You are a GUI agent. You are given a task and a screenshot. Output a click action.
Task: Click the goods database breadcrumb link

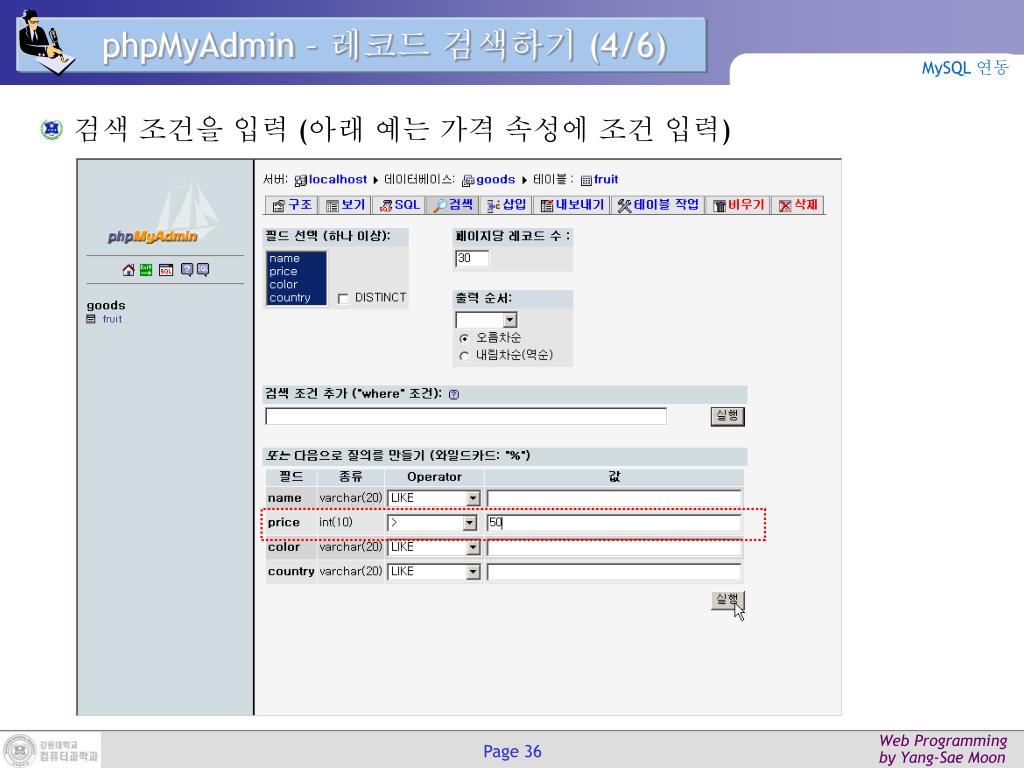(x=496, y=180)
